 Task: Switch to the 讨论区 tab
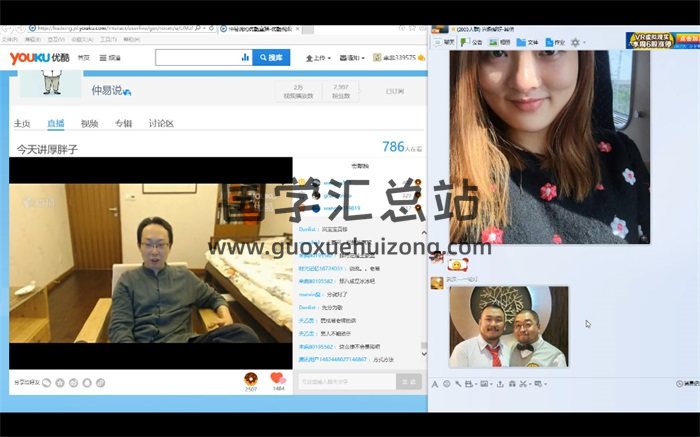[x=161, y=123]
